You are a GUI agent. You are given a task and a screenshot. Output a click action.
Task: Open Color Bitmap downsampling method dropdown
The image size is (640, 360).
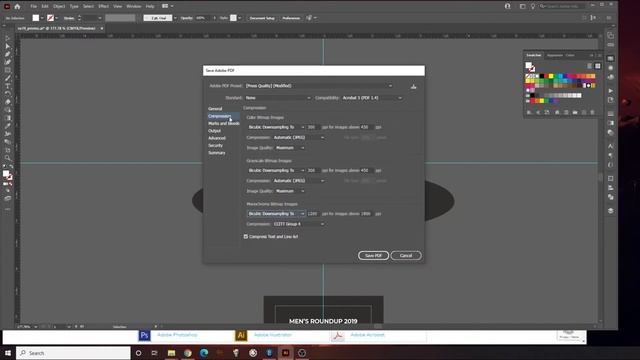(276, 127)
